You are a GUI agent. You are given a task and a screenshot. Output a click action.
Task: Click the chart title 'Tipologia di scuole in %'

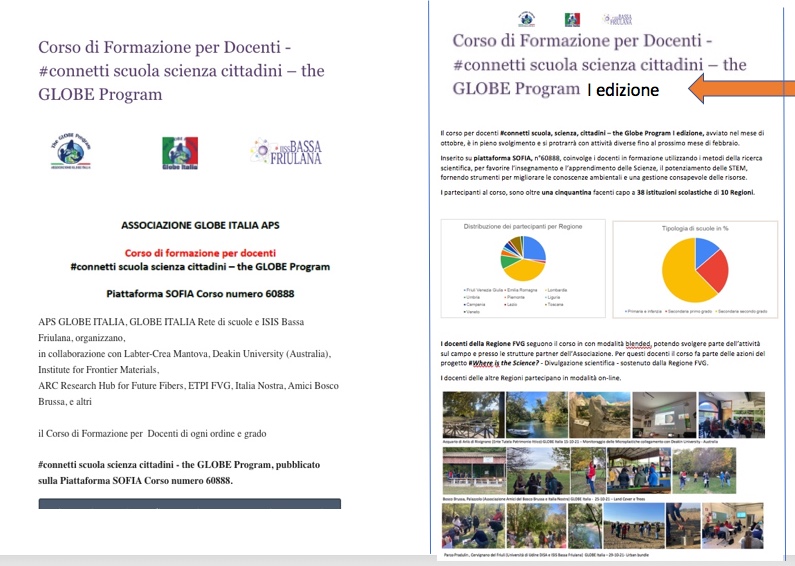pos(695,228)
